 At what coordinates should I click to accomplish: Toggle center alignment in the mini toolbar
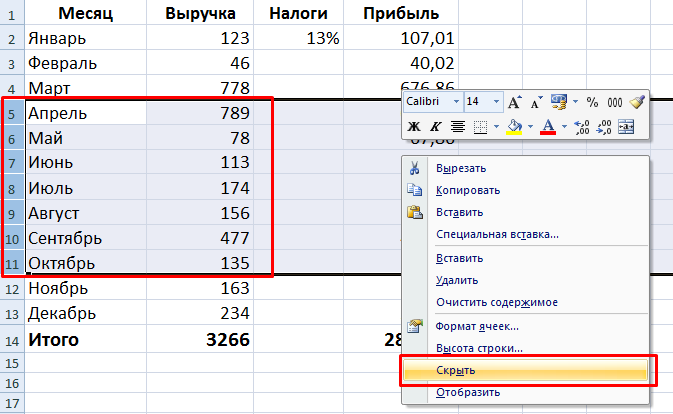[x=458, y=127]
